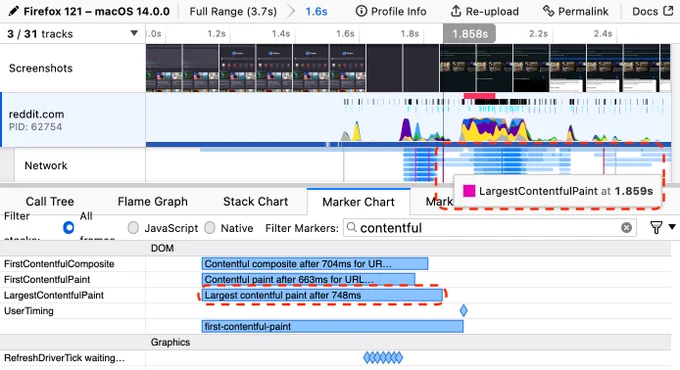
Task: Switch to the Flame Graph tab
Action: (x=153, y=202)
